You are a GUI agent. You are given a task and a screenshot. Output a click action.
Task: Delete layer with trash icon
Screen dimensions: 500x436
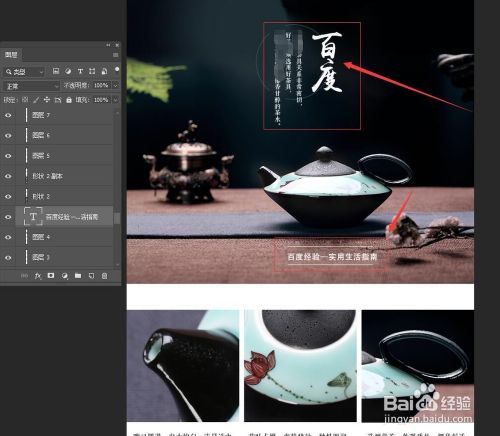104,276
